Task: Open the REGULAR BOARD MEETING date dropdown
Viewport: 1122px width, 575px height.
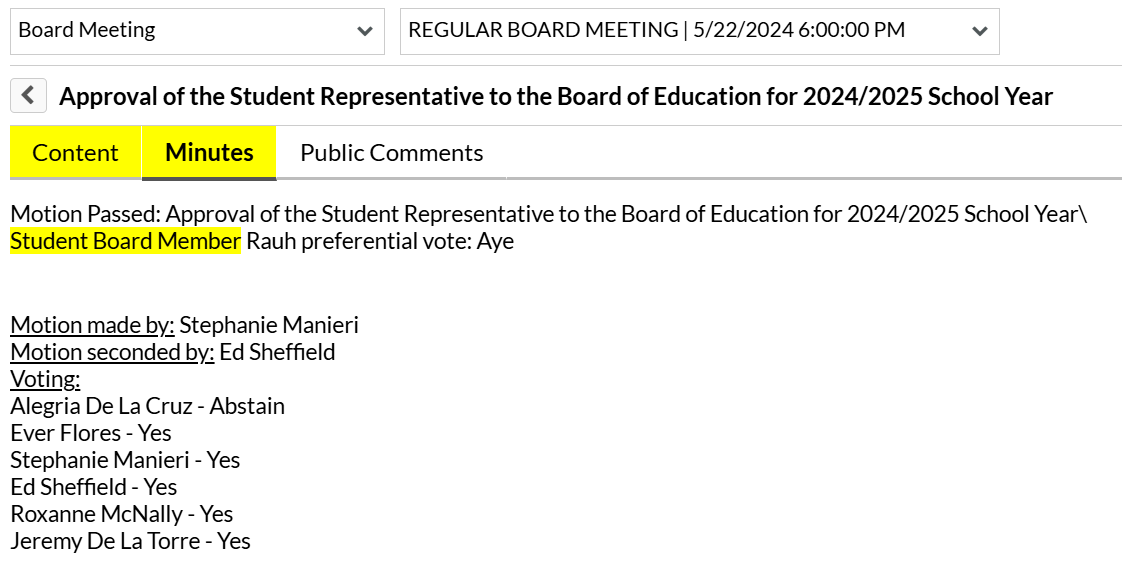Action: (700, 31)
